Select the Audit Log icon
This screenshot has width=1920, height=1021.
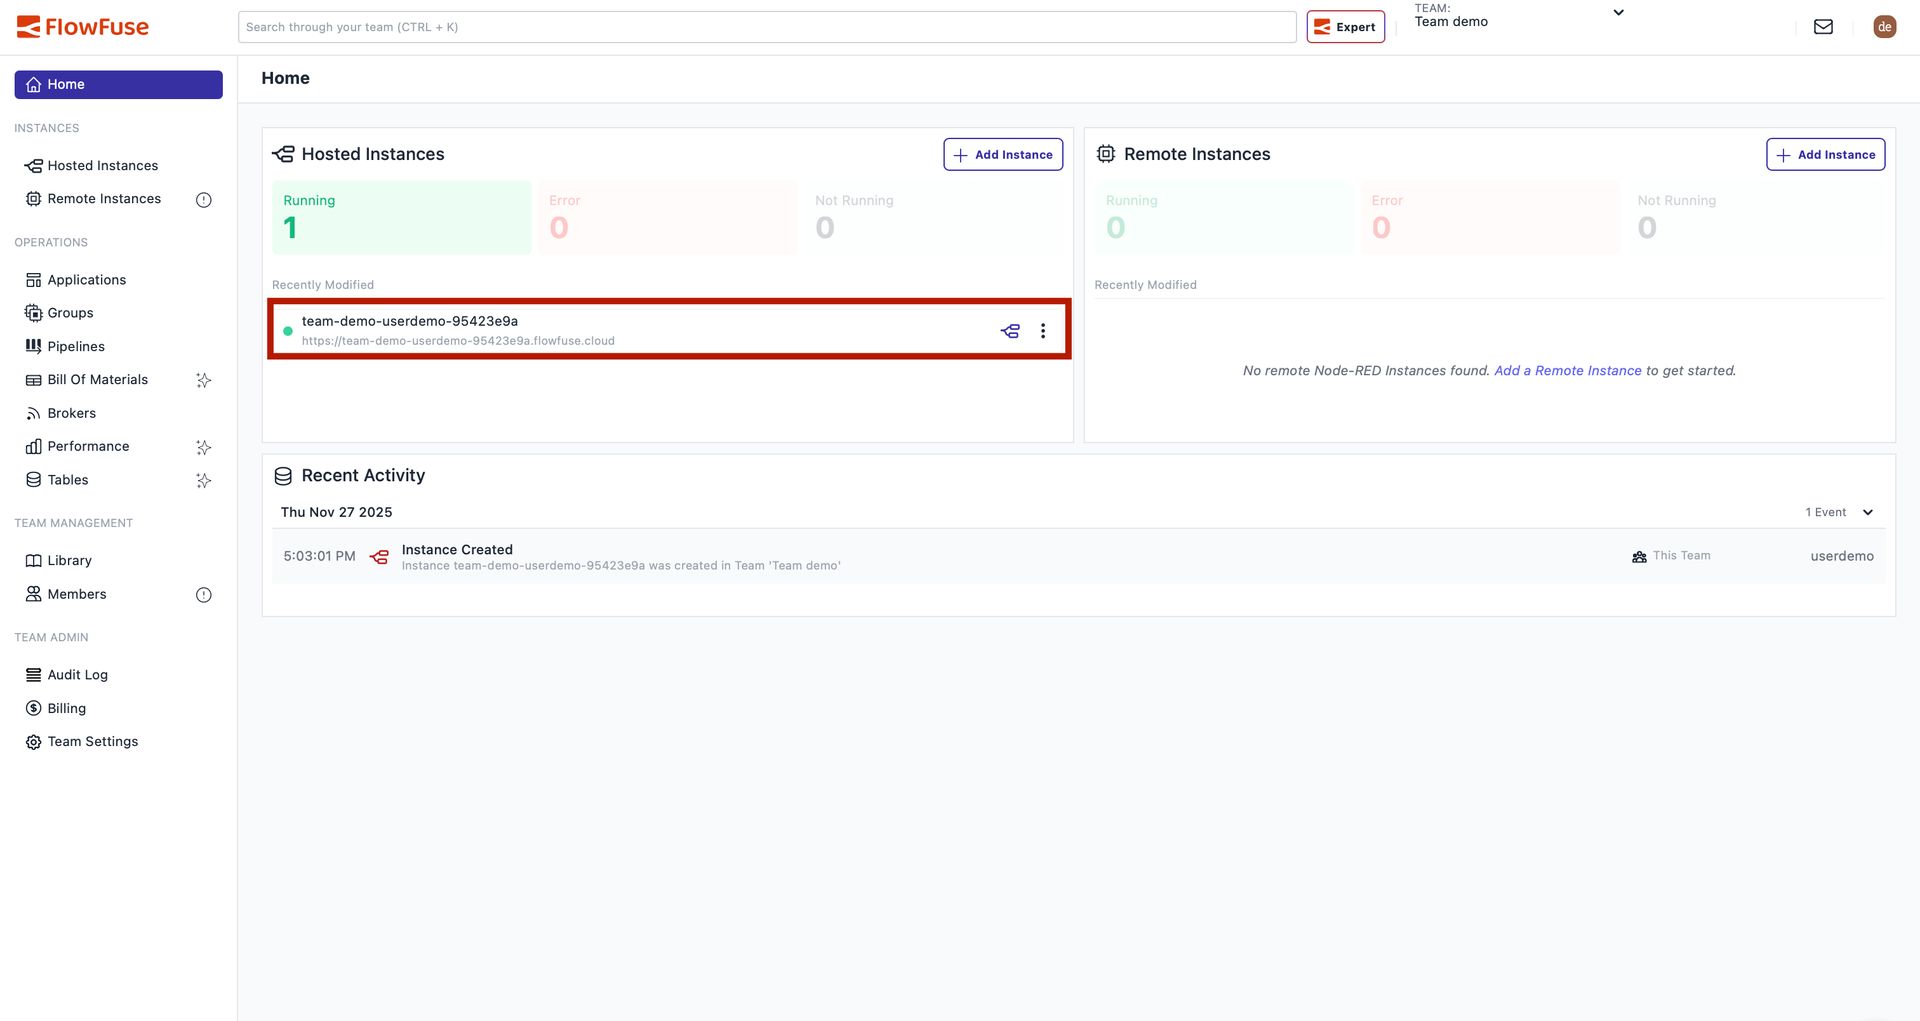32,674
